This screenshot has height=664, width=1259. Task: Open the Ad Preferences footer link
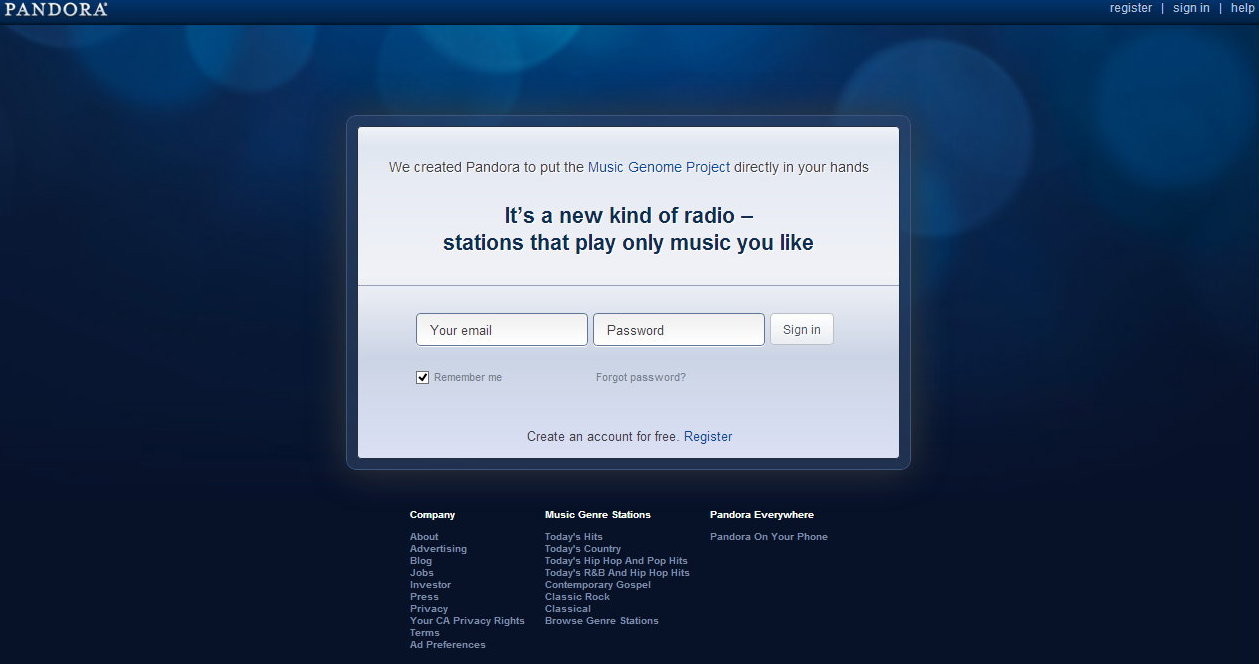448,645
